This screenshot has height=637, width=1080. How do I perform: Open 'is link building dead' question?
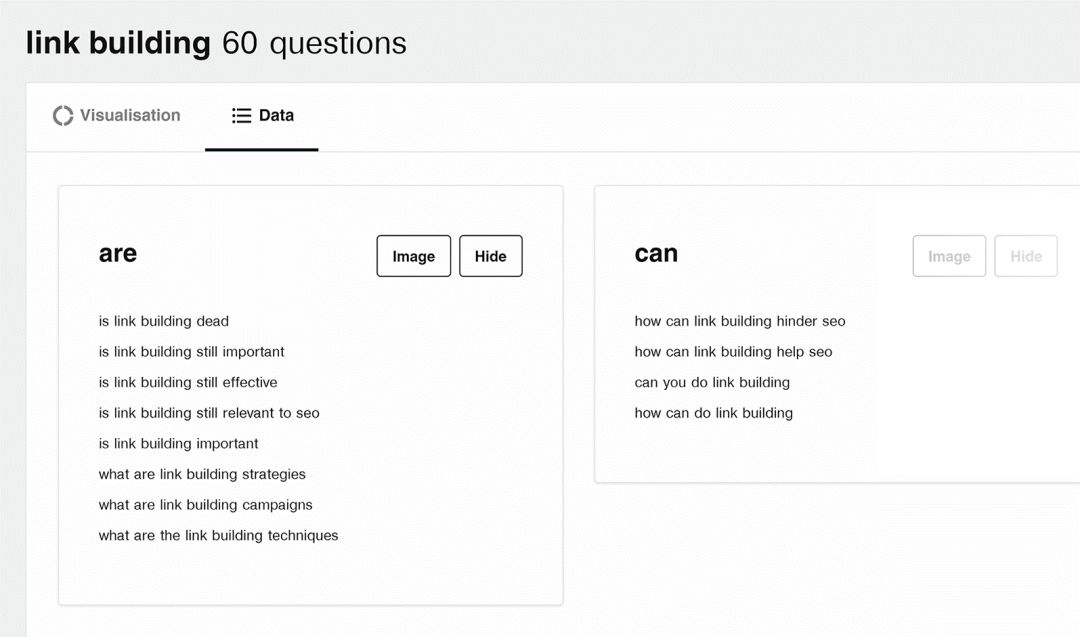[x=164, y=321]
